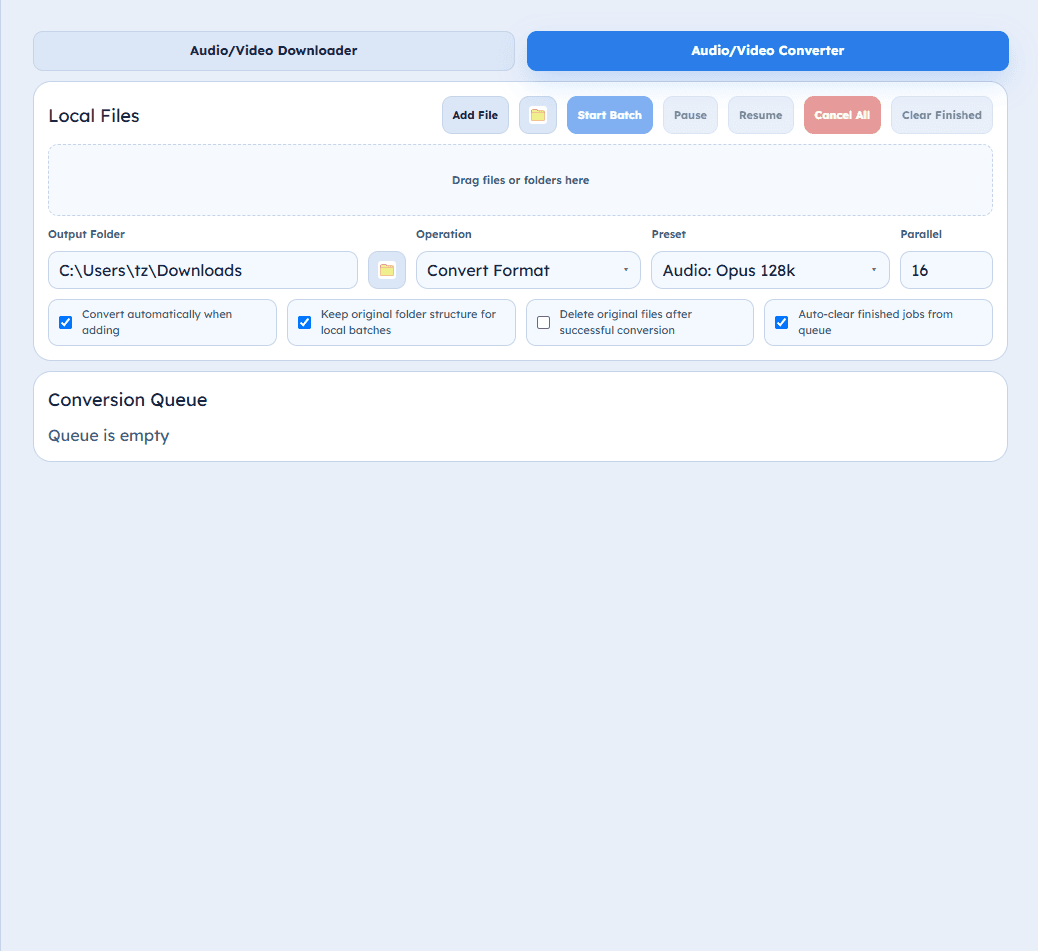Open the add folder icon beside Add File
This screenshot has width=1038, height=951.
coord(538,115)
